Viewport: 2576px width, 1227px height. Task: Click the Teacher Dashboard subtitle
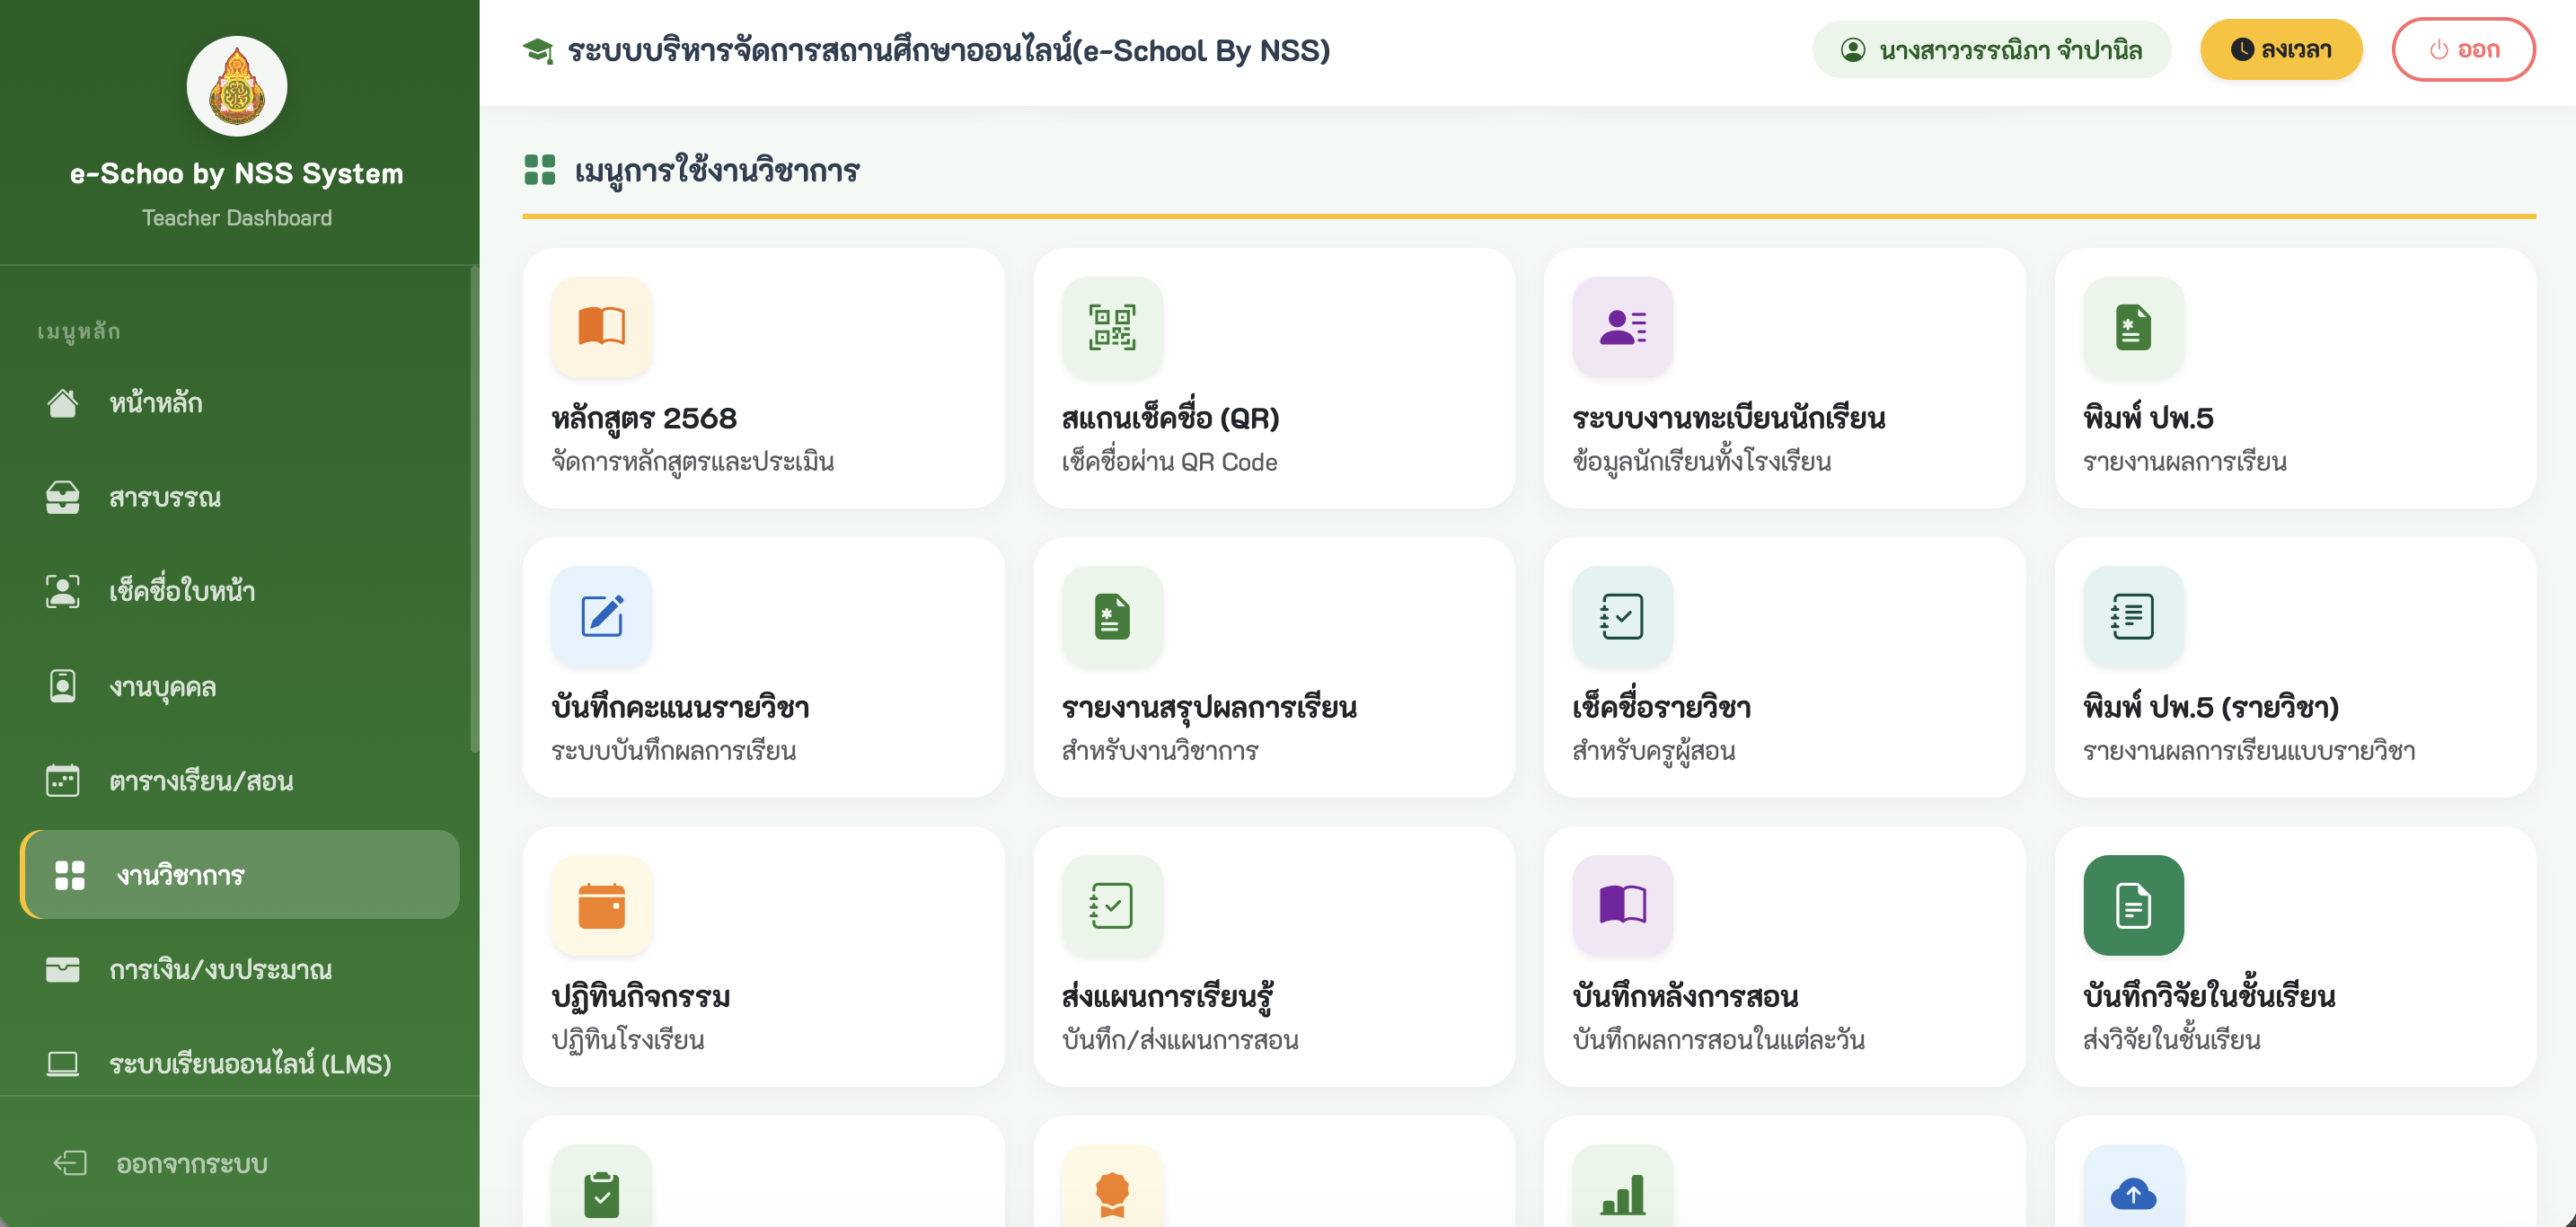coord(237,217)
